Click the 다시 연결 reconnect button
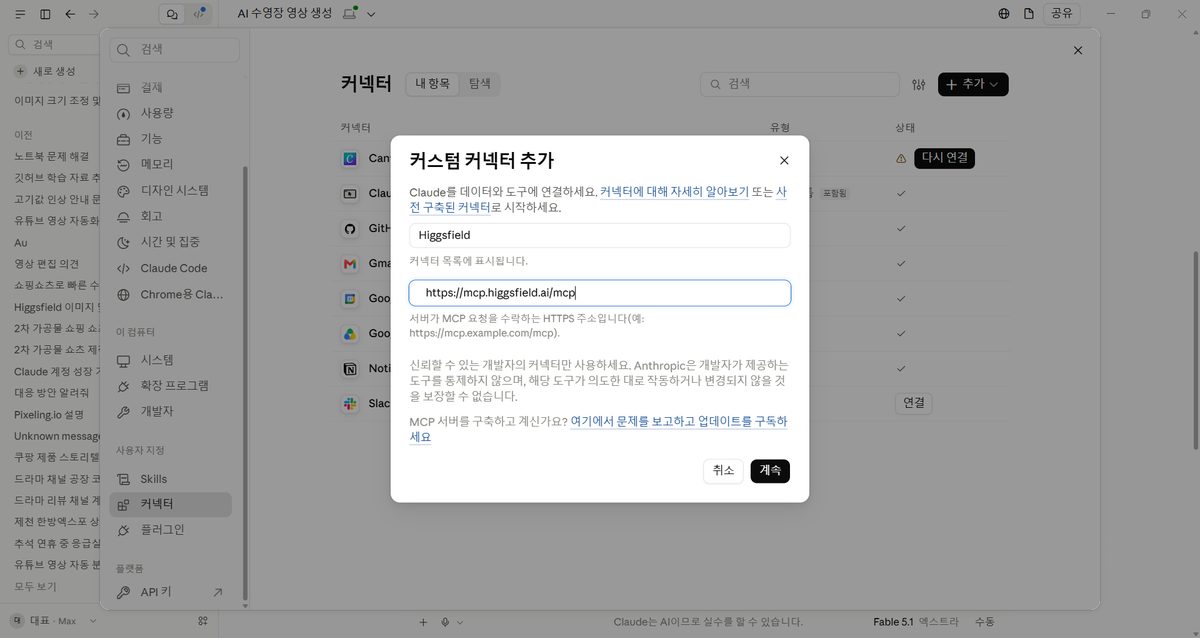Viewport: 1200px width, 638px height. 944,158
